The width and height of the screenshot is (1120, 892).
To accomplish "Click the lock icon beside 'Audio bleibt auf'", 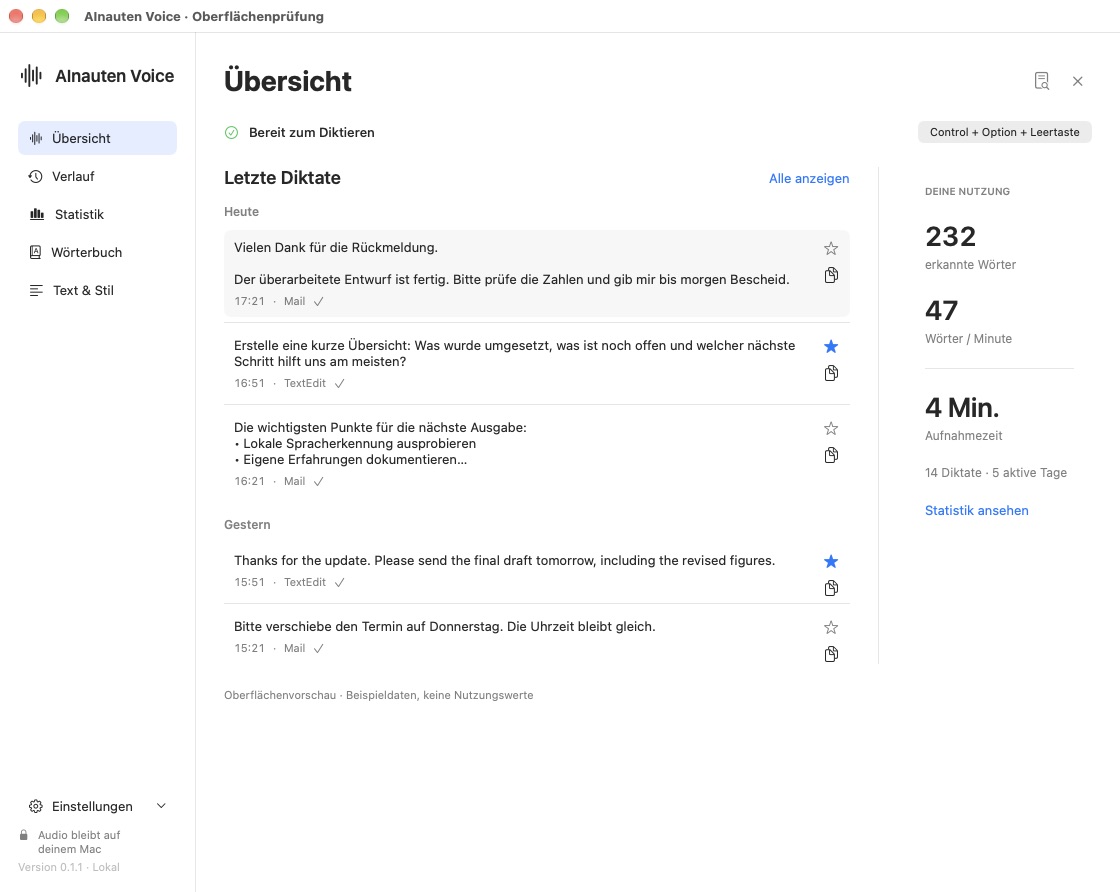I will tap(24, 835).
